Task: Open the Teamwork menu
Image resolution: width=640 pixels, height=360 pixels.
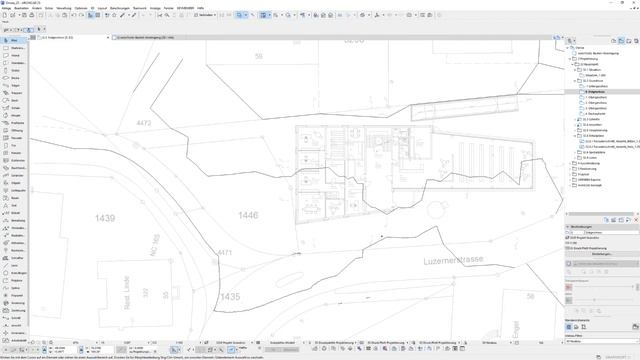Action: tap(140, 8)
